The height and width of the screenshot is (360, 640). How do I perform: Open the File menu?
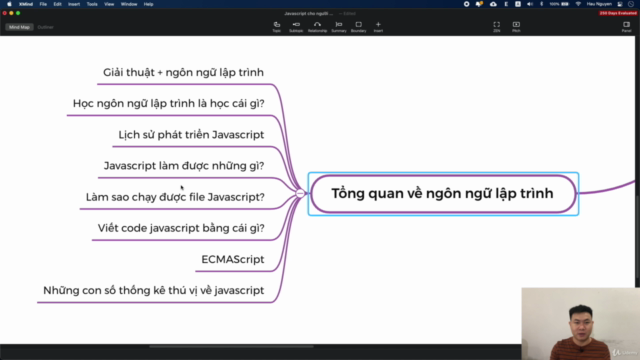[43, 4]
